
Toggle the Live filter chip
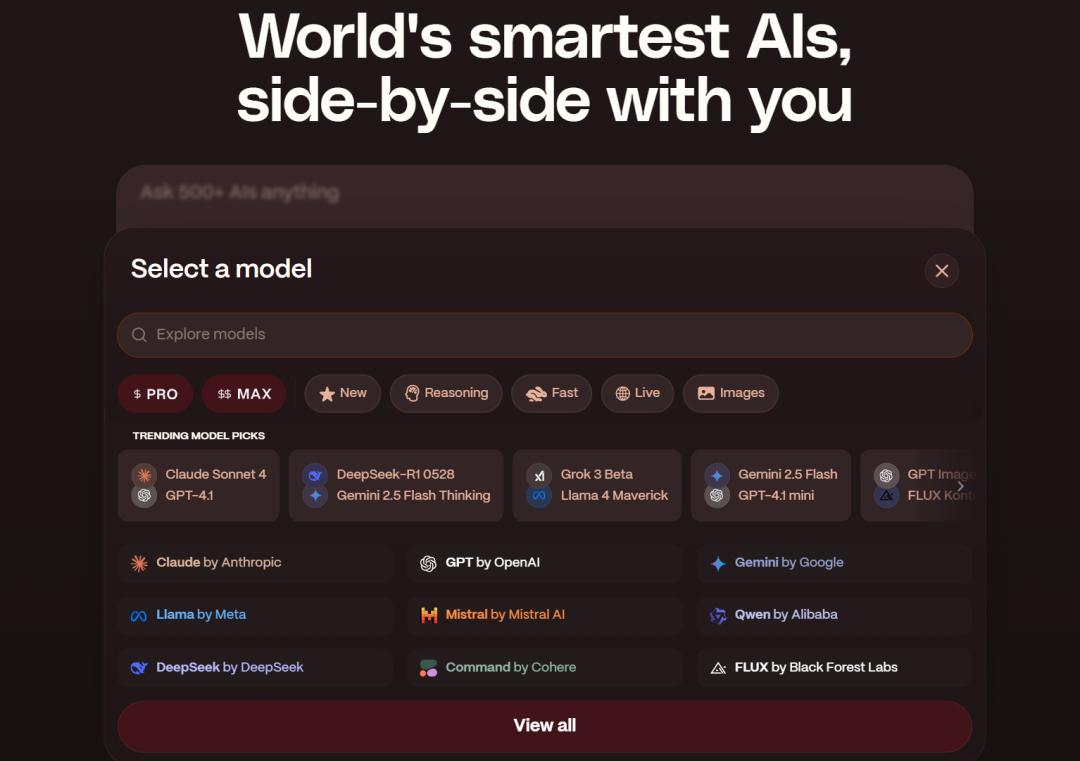637,393
